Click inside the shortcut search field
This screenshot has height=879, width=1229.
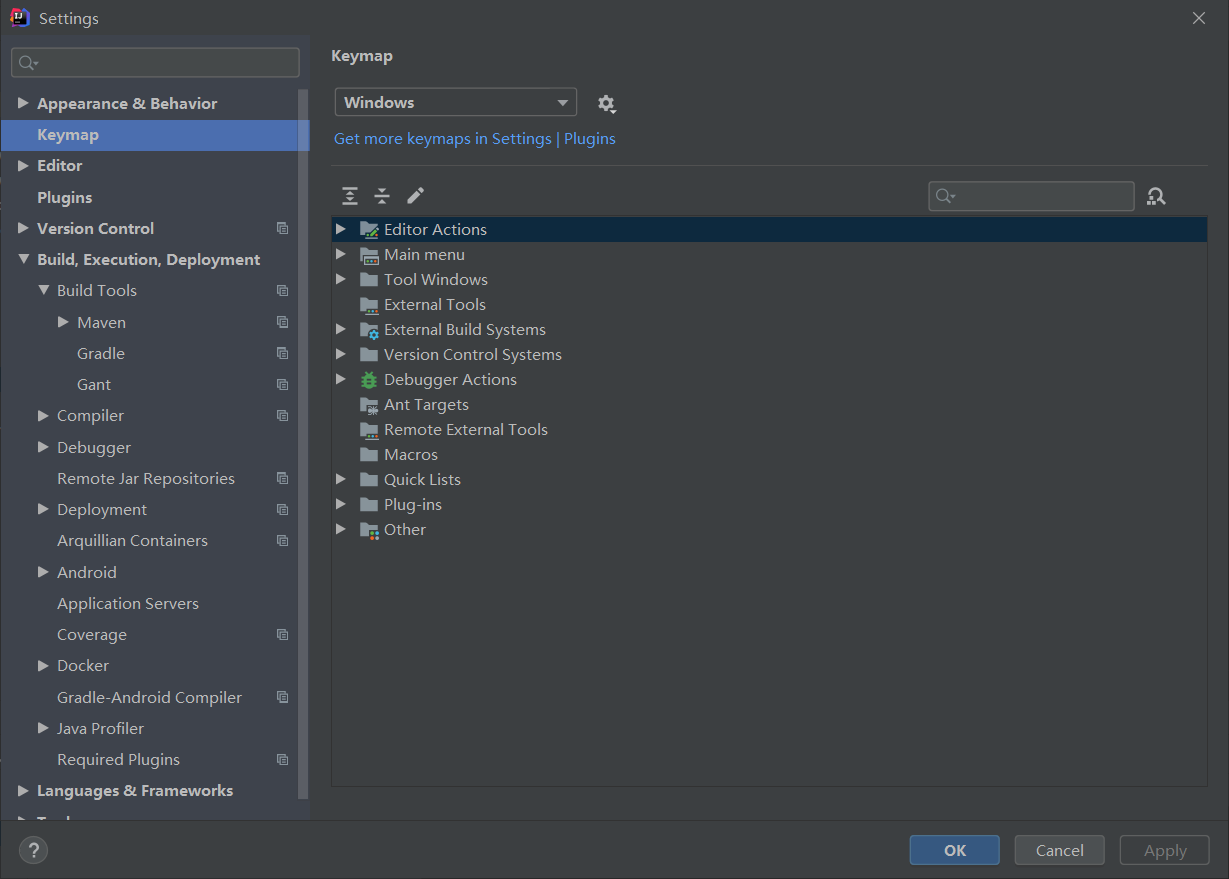coord(1030,196)
